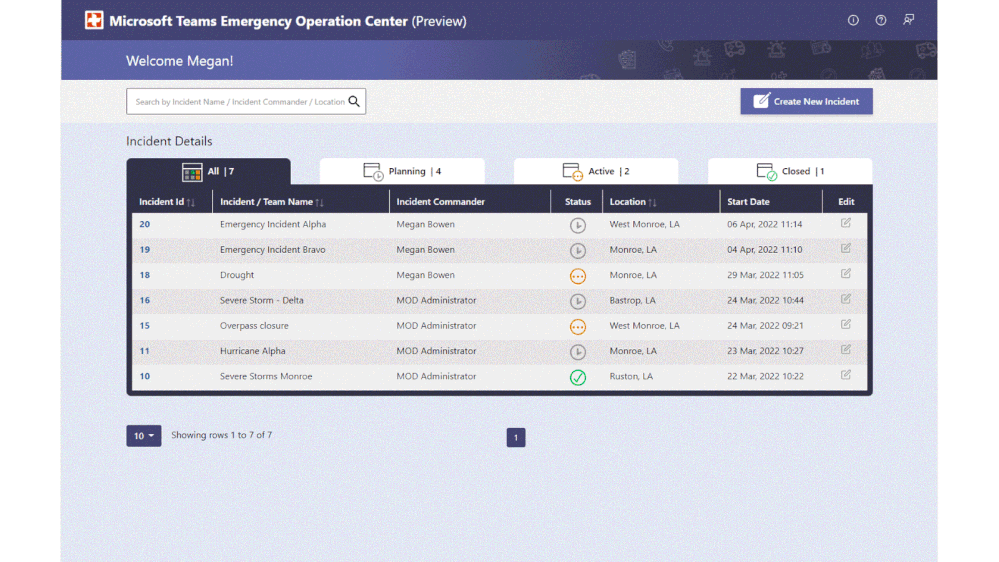Open incident Id 16 link
The width and height of the screenshot is (999, 562).
(145, 300)
